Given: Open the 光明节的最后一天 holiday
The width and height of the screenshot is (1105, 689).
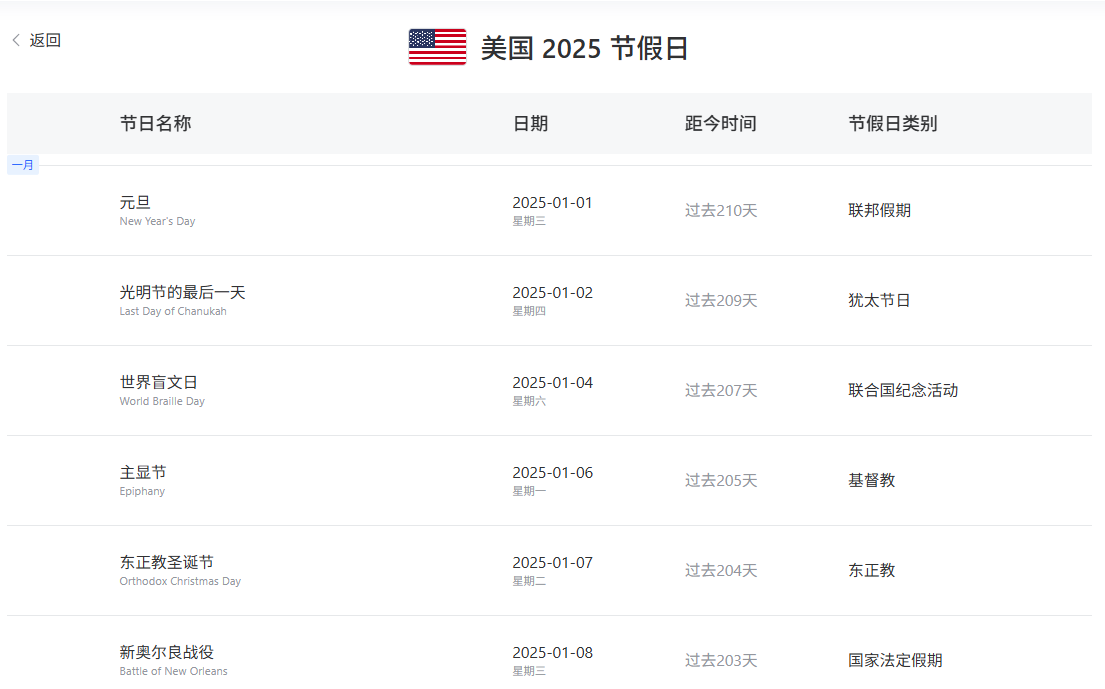Looking at the screenshot, I should (183, 292).
